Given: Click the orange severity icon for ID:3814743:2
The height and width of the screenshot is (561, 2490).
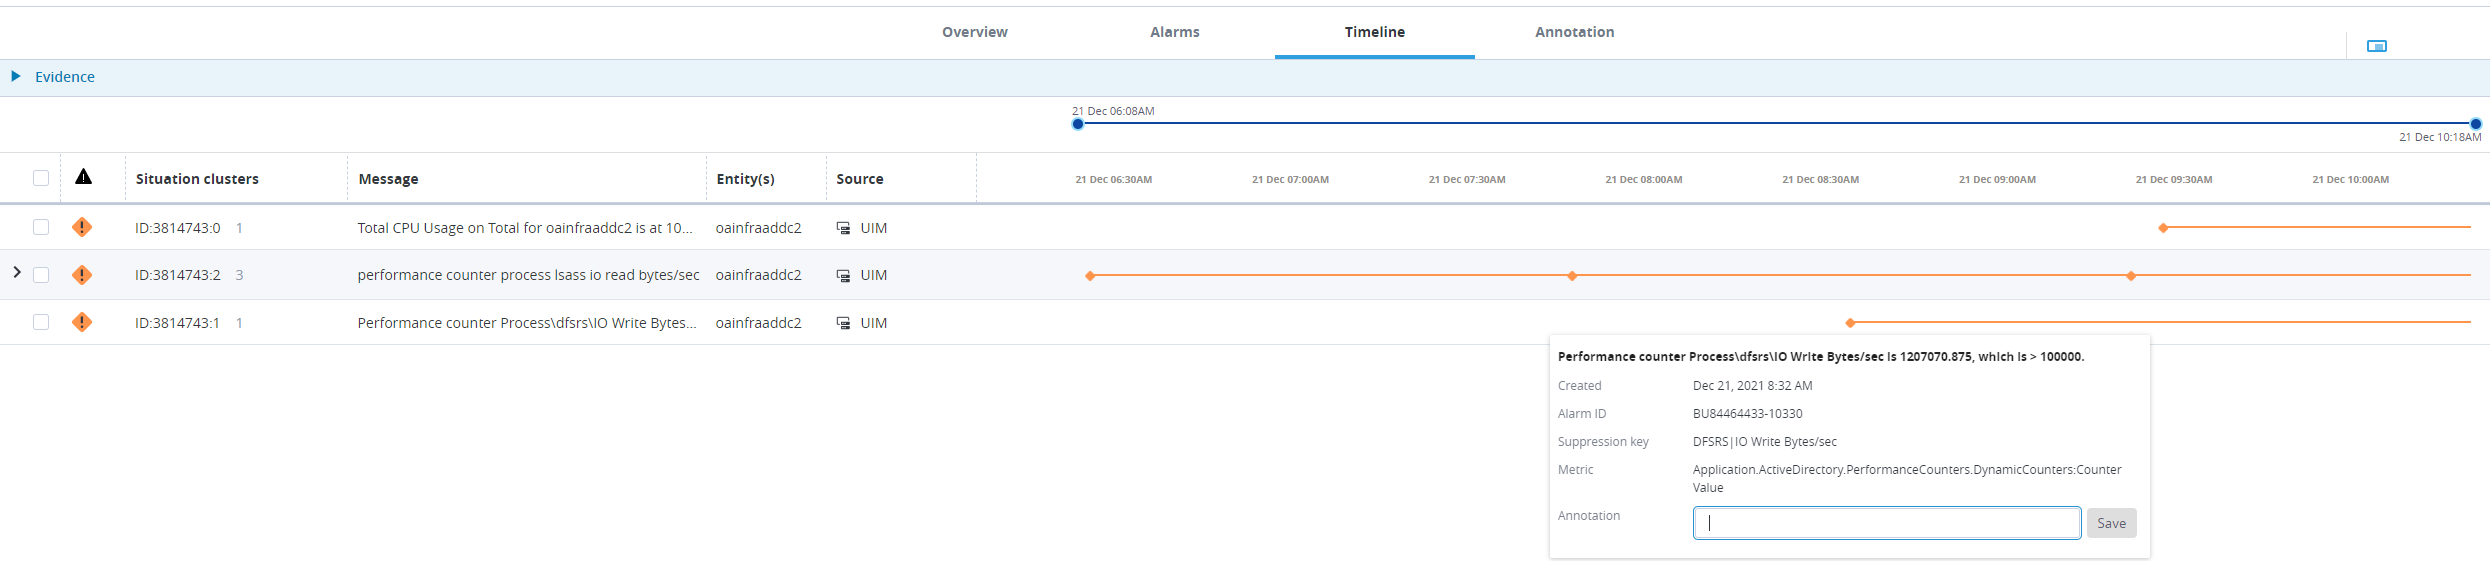Looking at the screenshot, I should tap(82, 275).
